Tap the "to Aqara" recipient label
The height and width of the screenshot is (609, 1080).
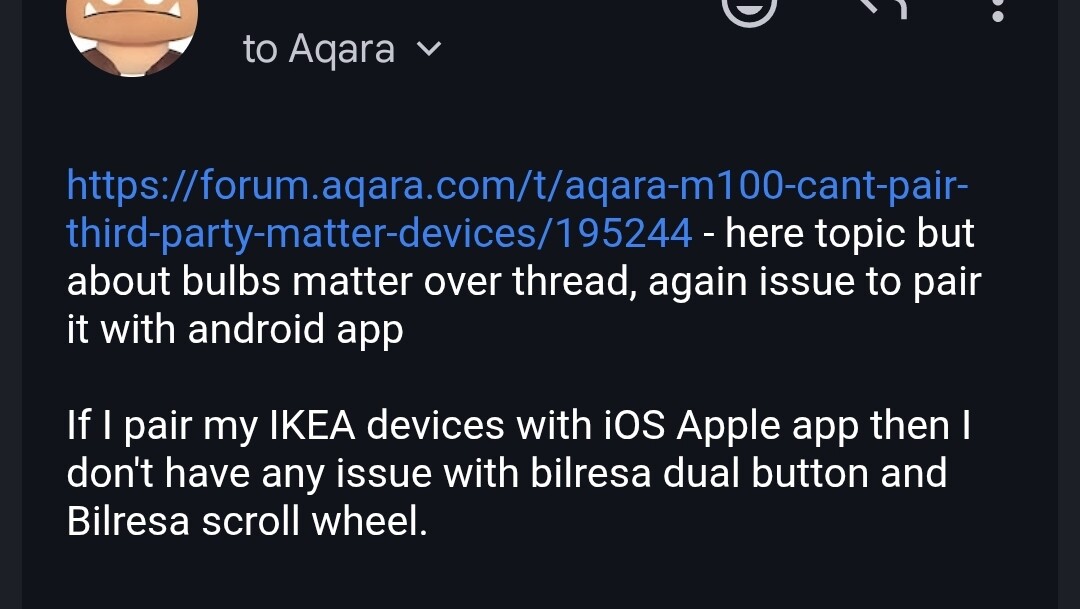tap(319, 49)
